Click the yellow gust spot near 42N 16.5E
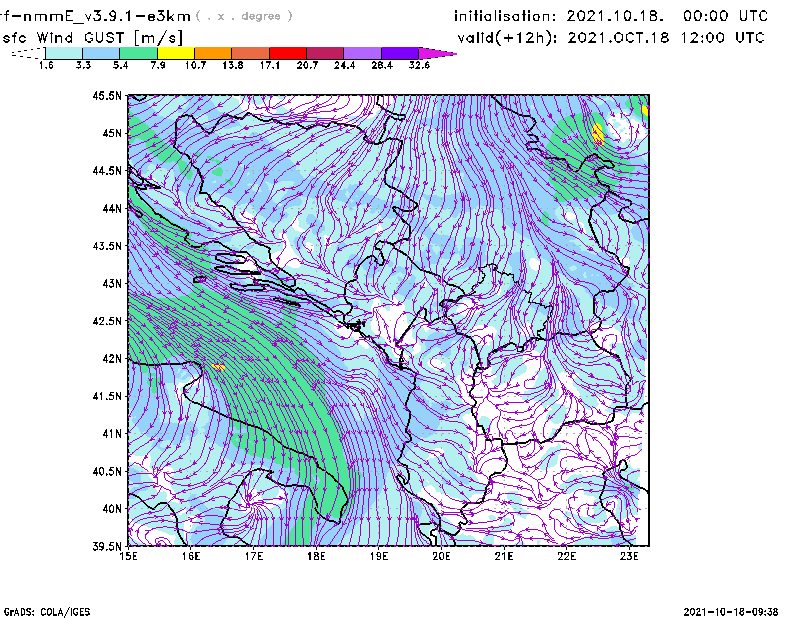 click(x=218, y=366)
